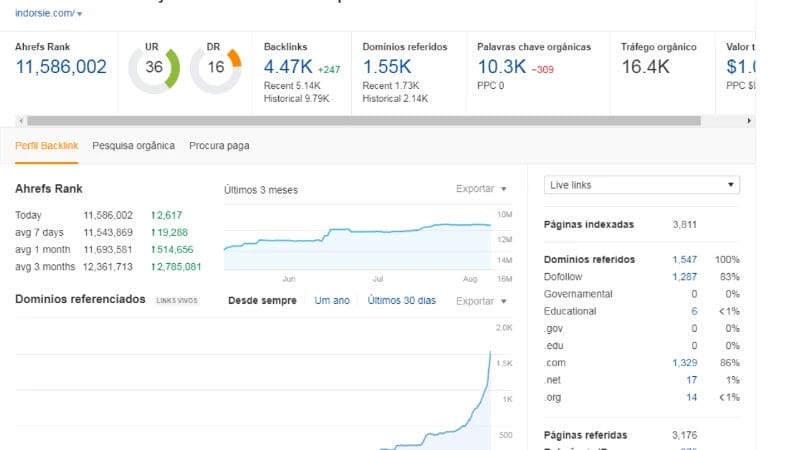Click avg 7 days change 19,288
Screen dimensions: 800x450
pyautogui.click(x=169, y=233)
